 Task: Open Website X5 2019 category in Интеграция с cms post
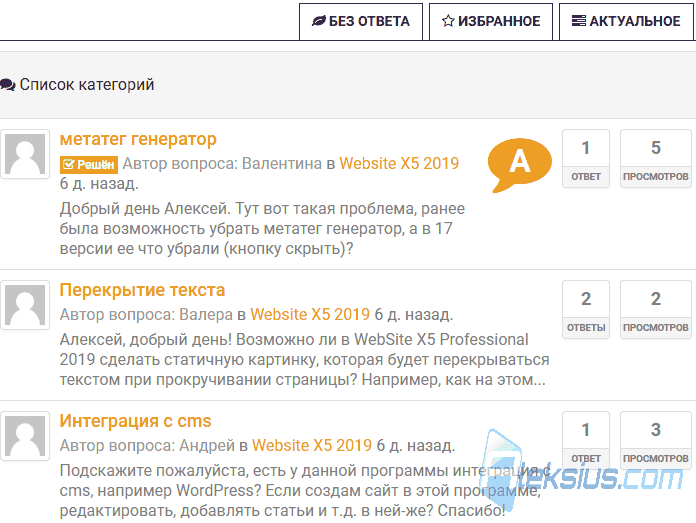[312, 445]
